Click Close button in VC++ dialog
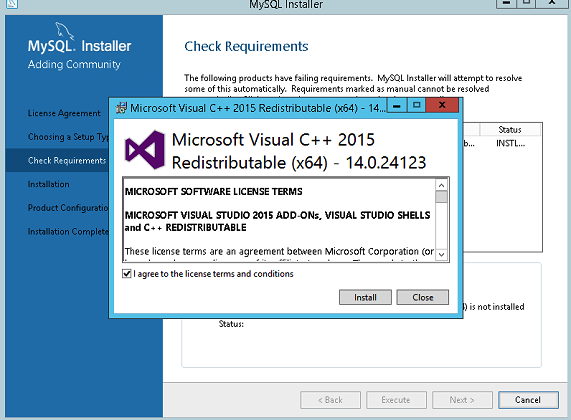Screen dimensions: 571x420 pyautogui.click(x=422, y=297)
